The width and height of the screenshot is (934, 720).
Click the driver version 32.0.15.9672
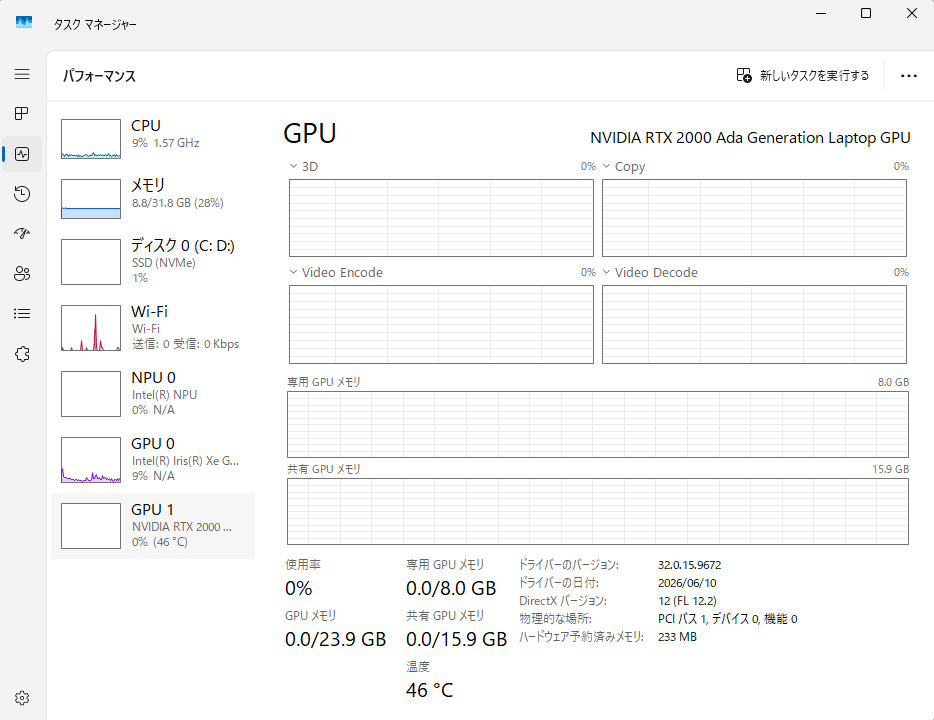pos(689,565)
